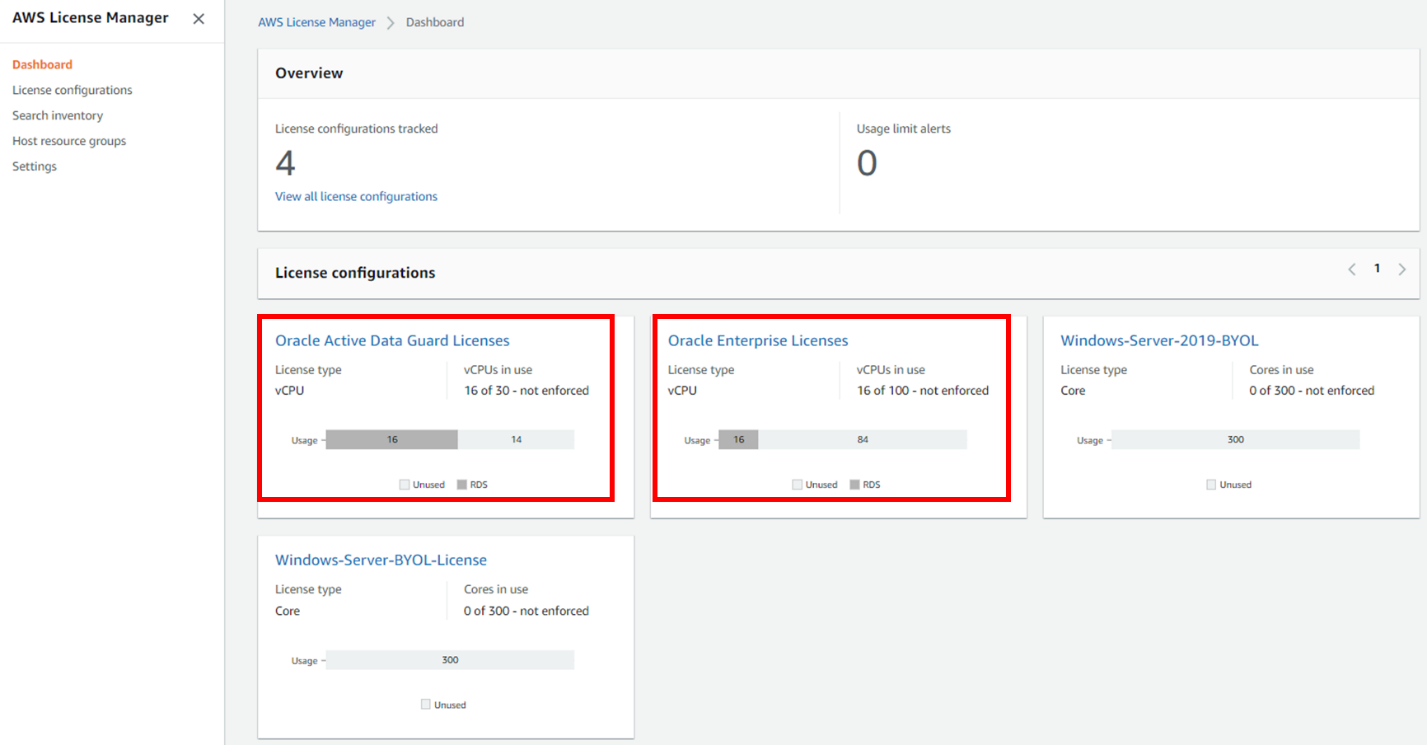The width and height of the screenshot is (1427, 745).
Task: Open Settings in the sidebar
Action: pyautogui.click(x=34, y=166)
